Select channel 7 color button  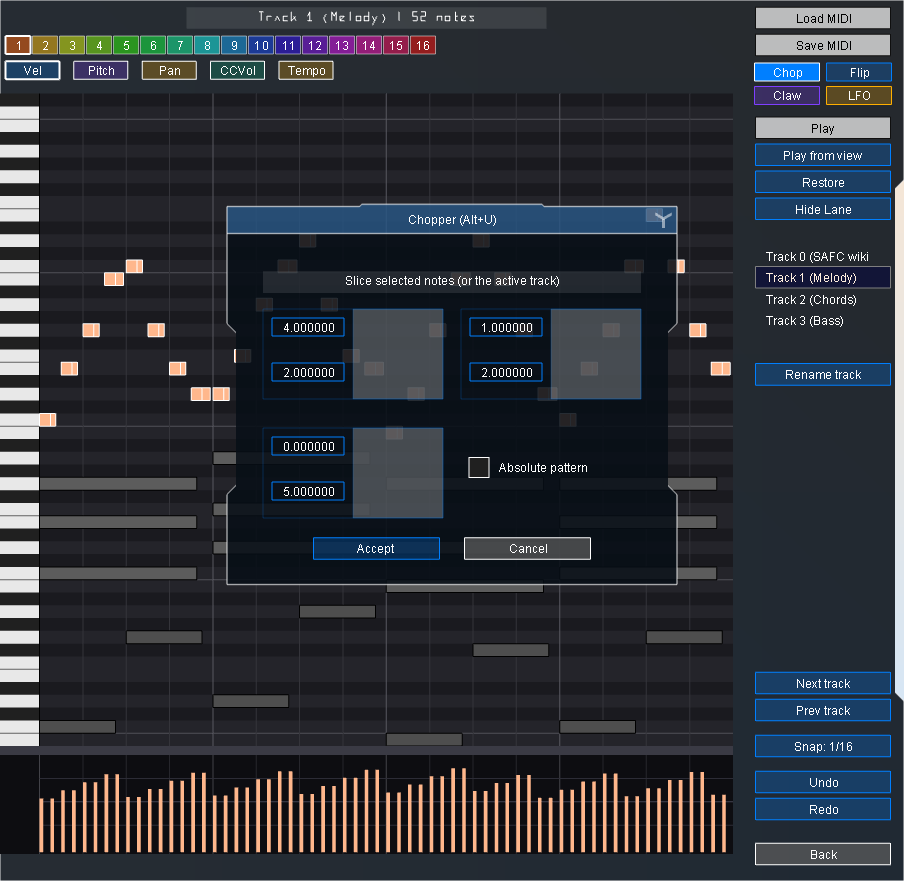180,45
